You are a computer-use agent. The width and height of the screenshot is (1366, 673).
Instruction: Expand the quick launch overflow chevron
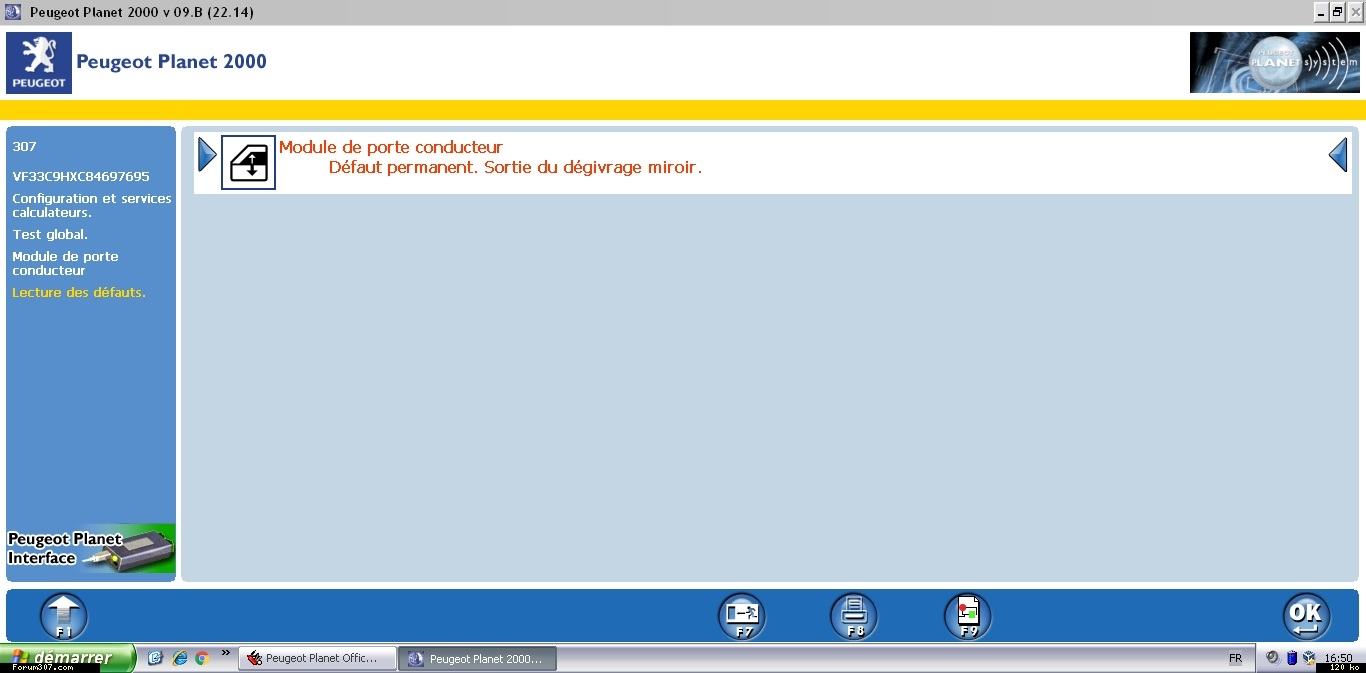[x=226, y=653]
